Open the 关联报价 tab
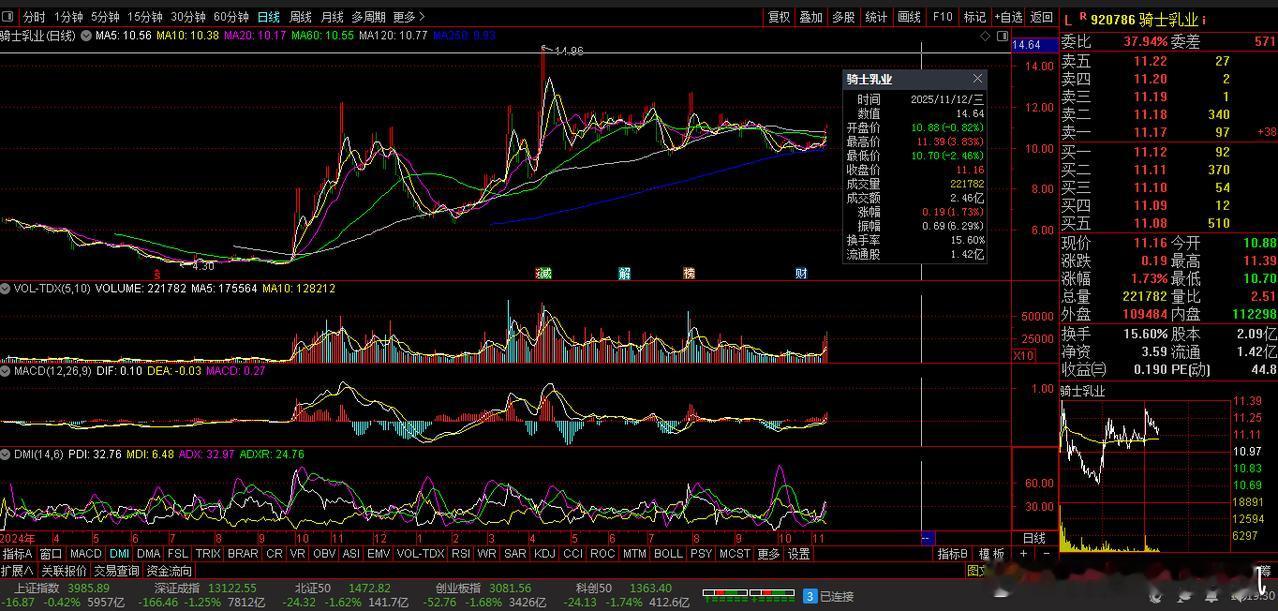The width and height of the screenshot is (1278, 611). tap(64, 571)
